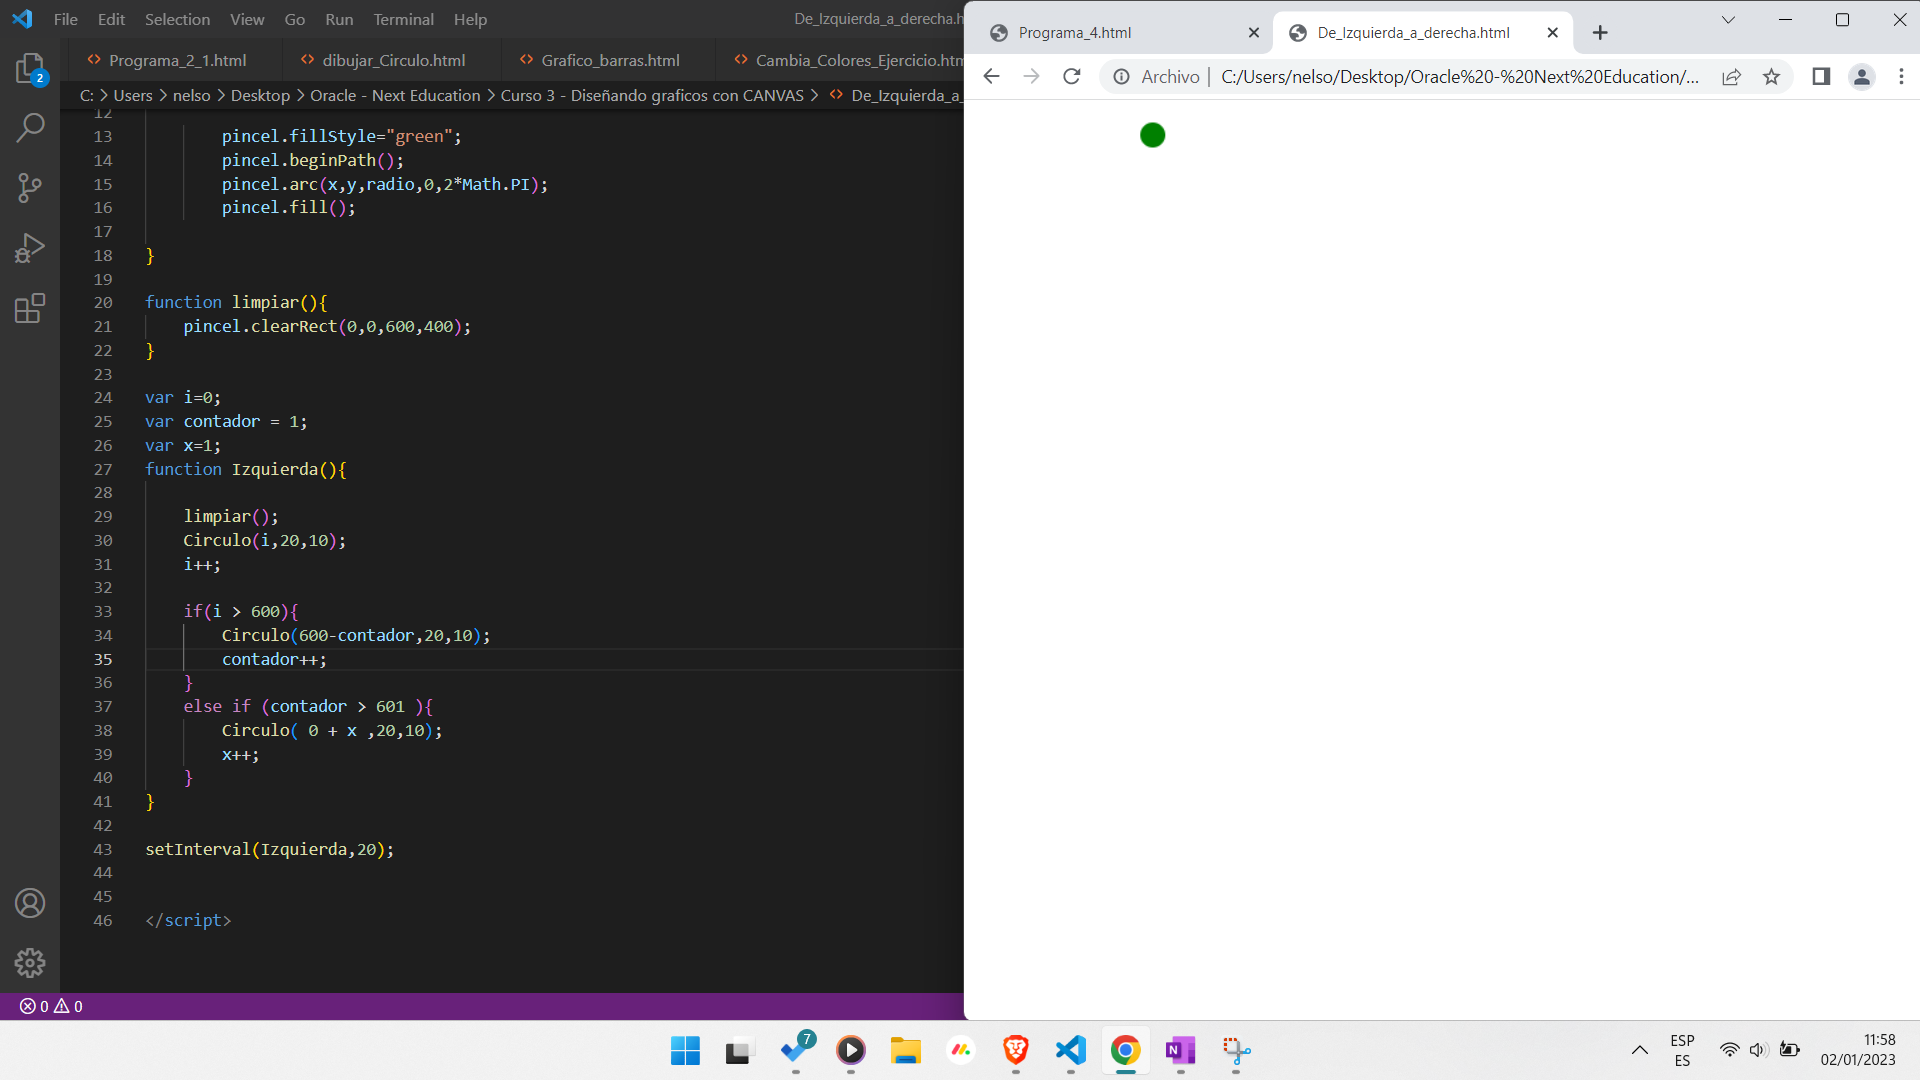Screen dimensions: 1920x1080
Task: View site information icon beside Archivo
Action: tap(1122, 77)
